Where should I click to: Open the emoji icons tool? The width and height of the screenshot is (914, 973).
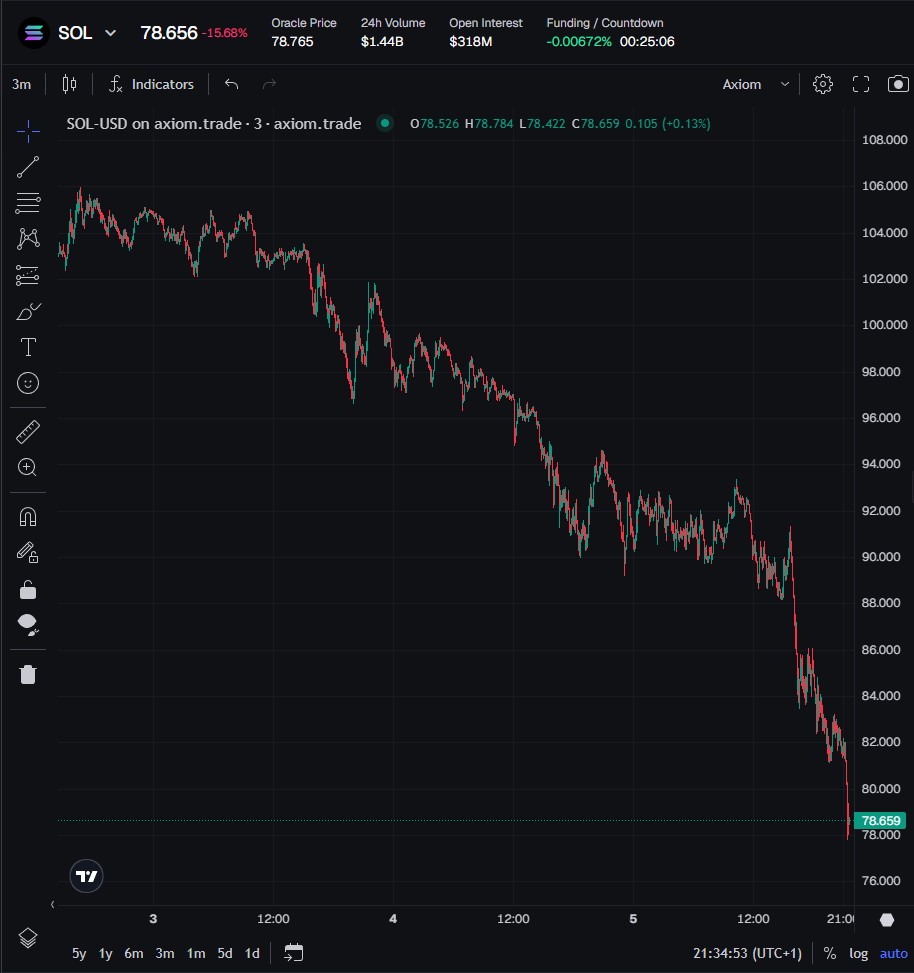point(28,383)
